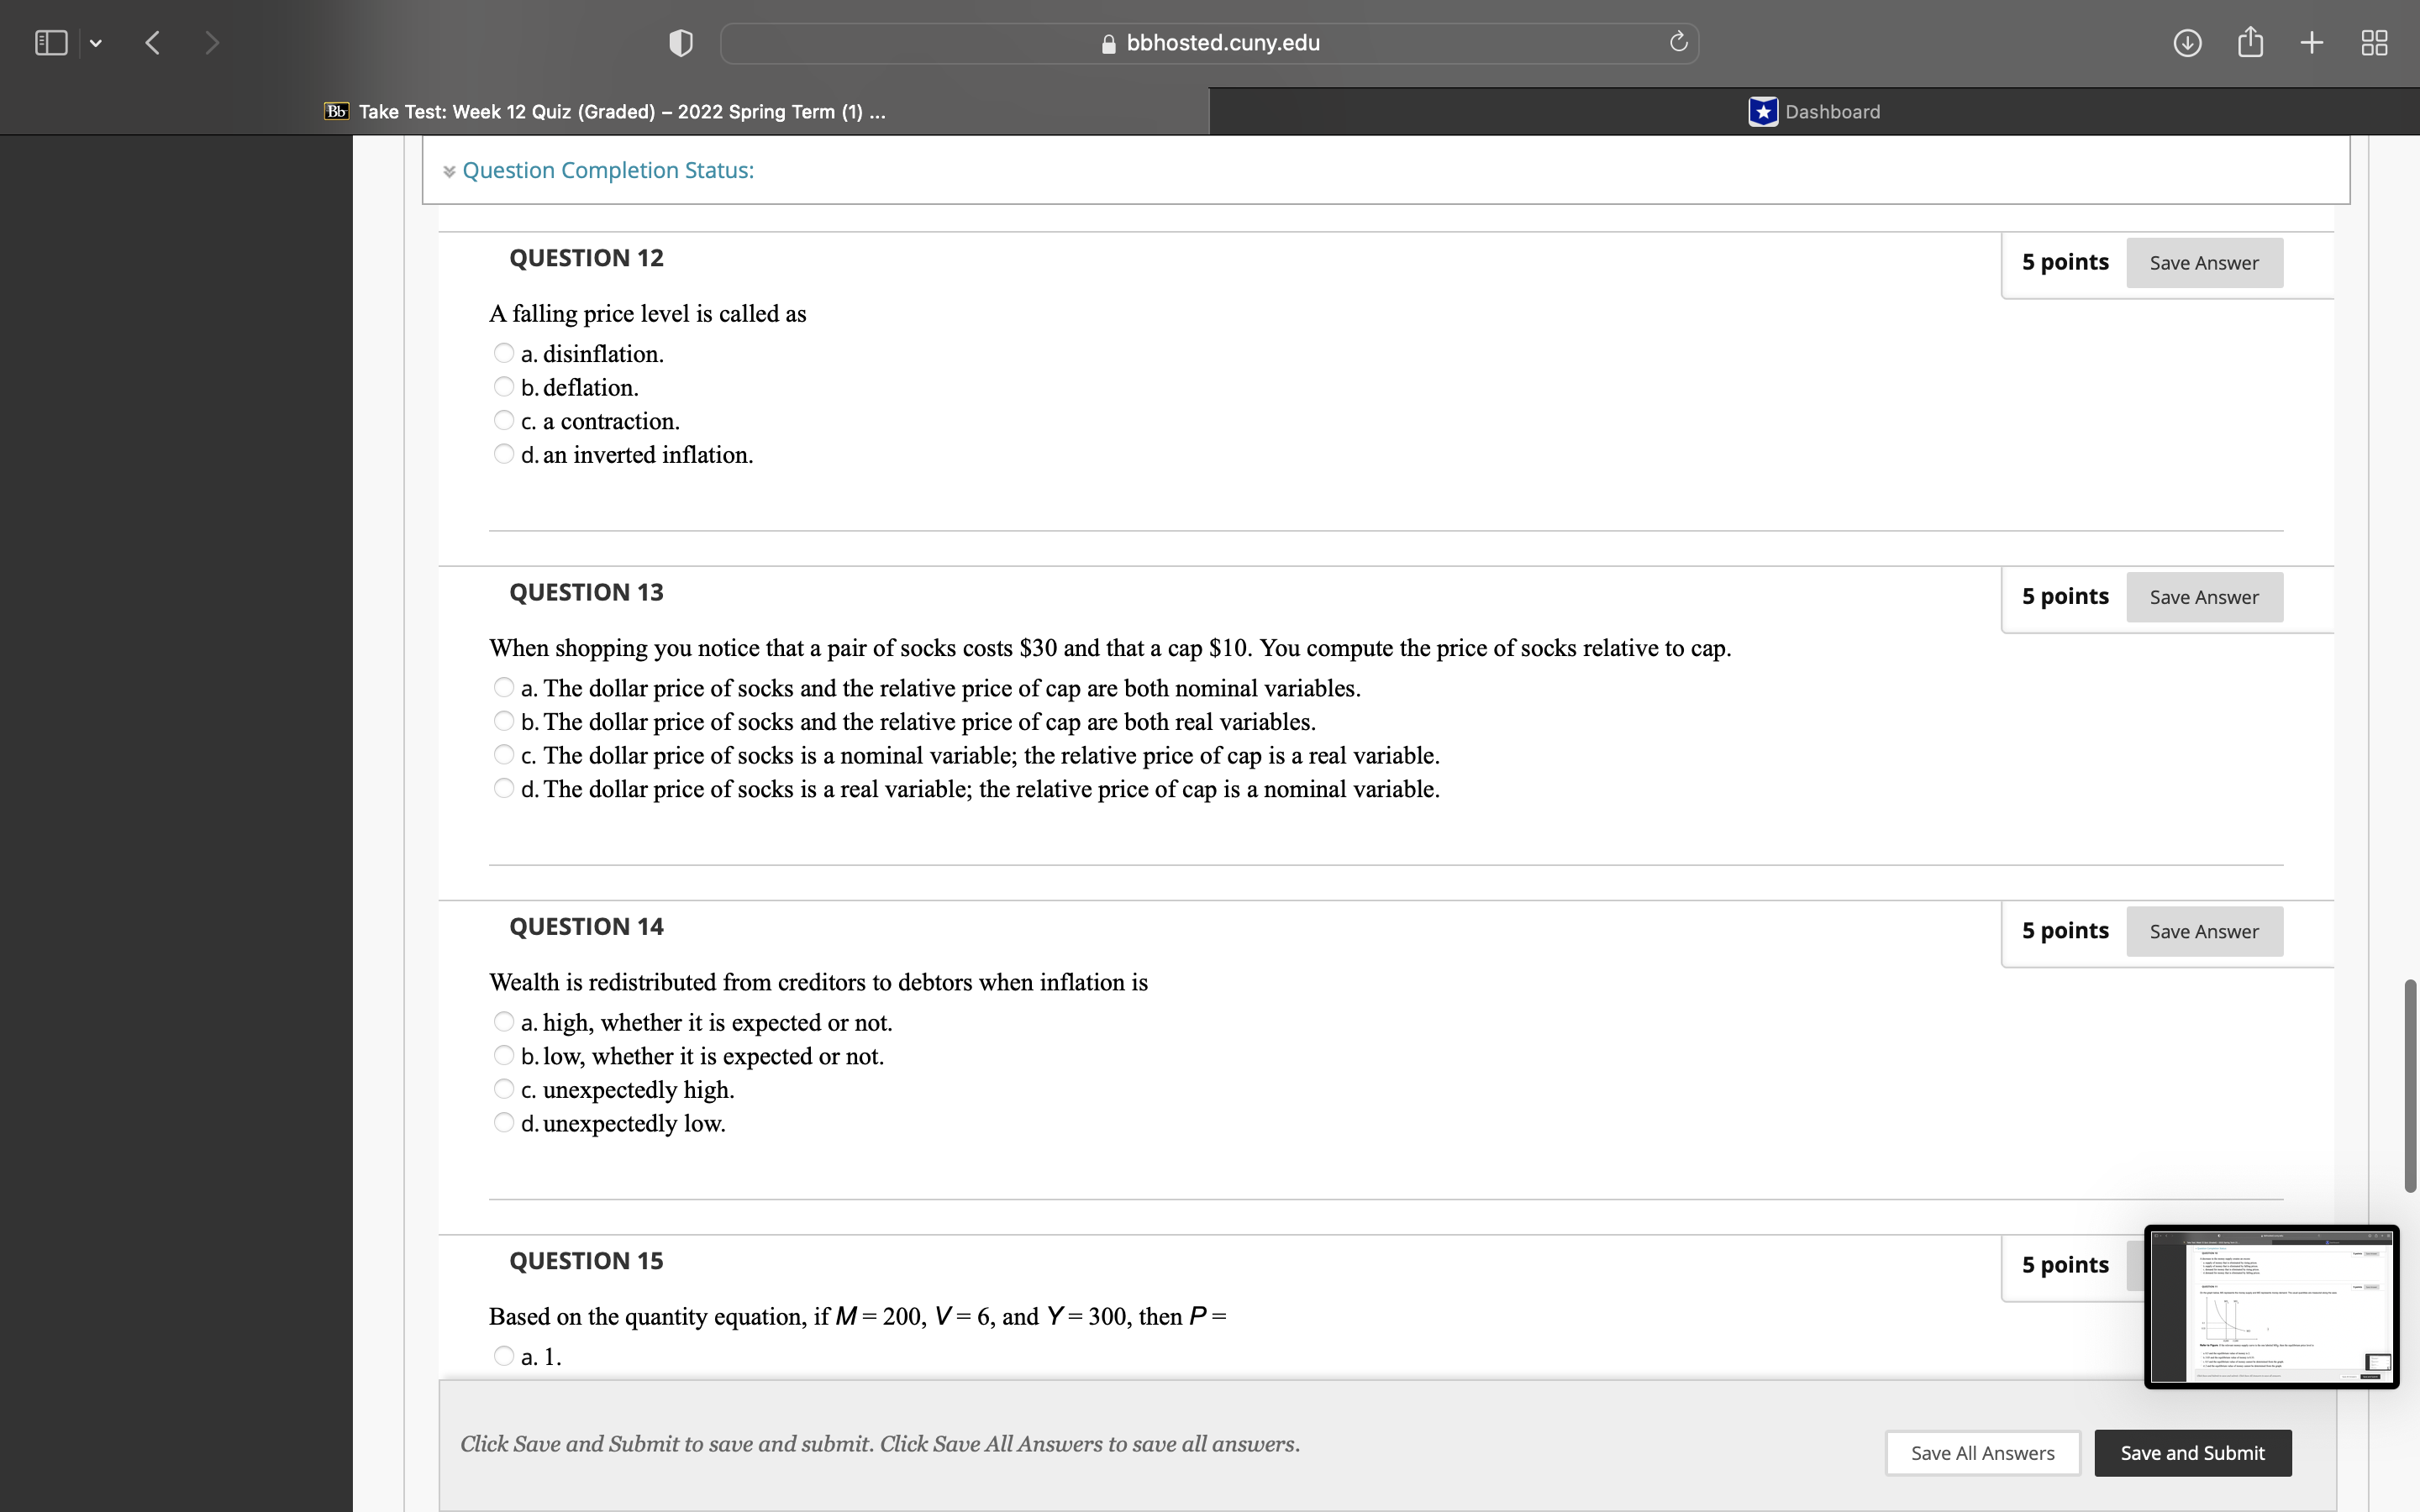Open a new tab with plus icon
2420x1512 pixels.
pyautogui.click(x=2312, y=42)
